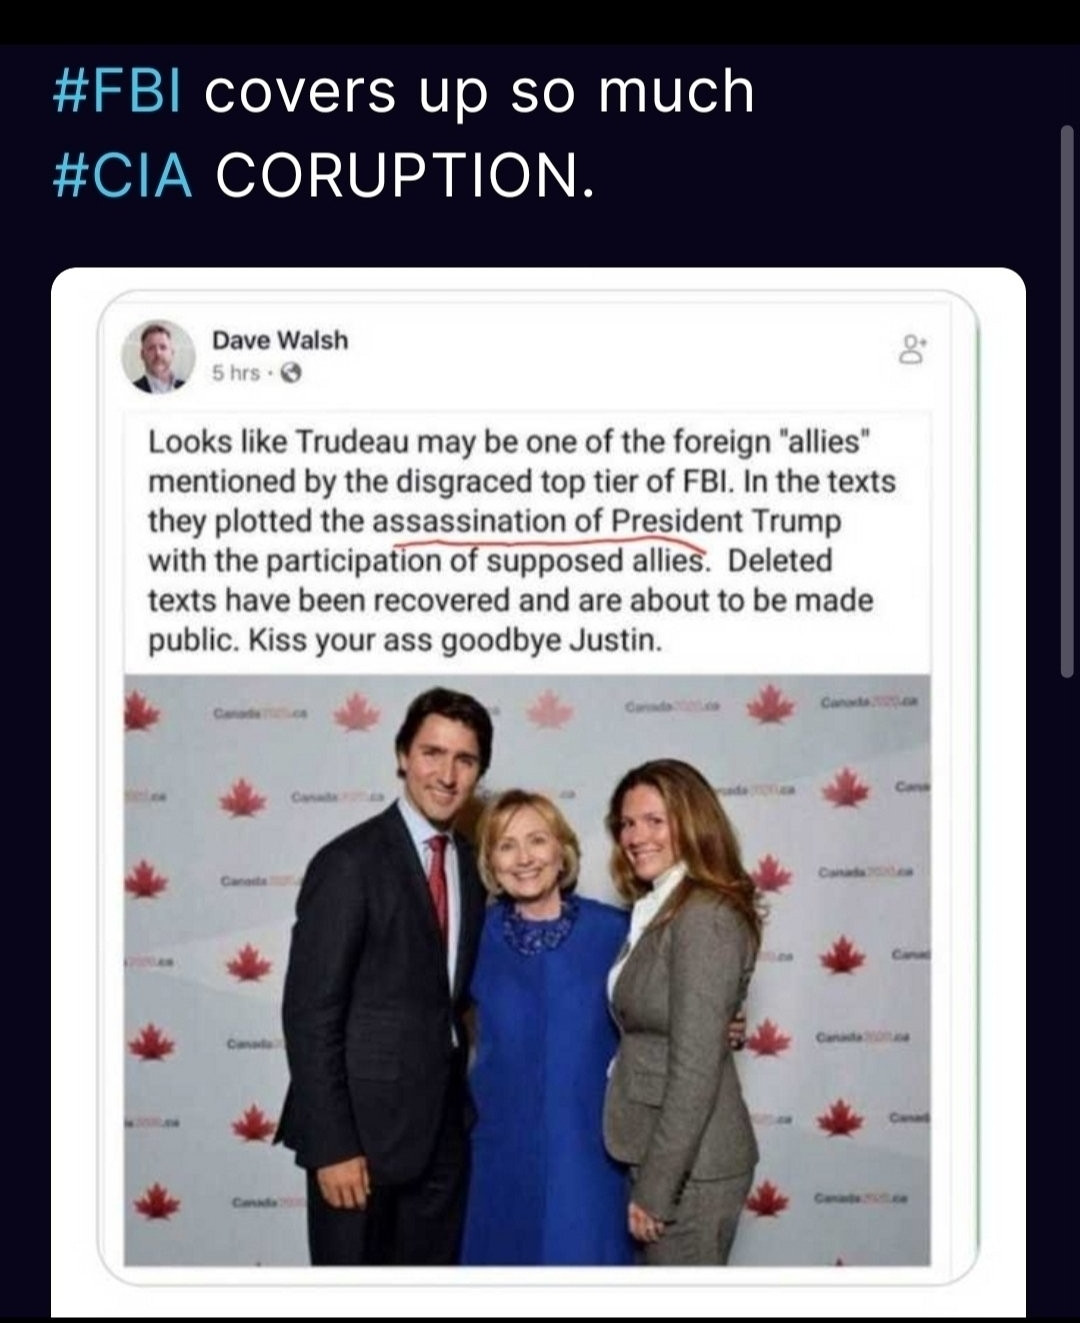1080x1323 pixels.
Task: Open the Dave Walsh name link
Action: click(280, 340)
